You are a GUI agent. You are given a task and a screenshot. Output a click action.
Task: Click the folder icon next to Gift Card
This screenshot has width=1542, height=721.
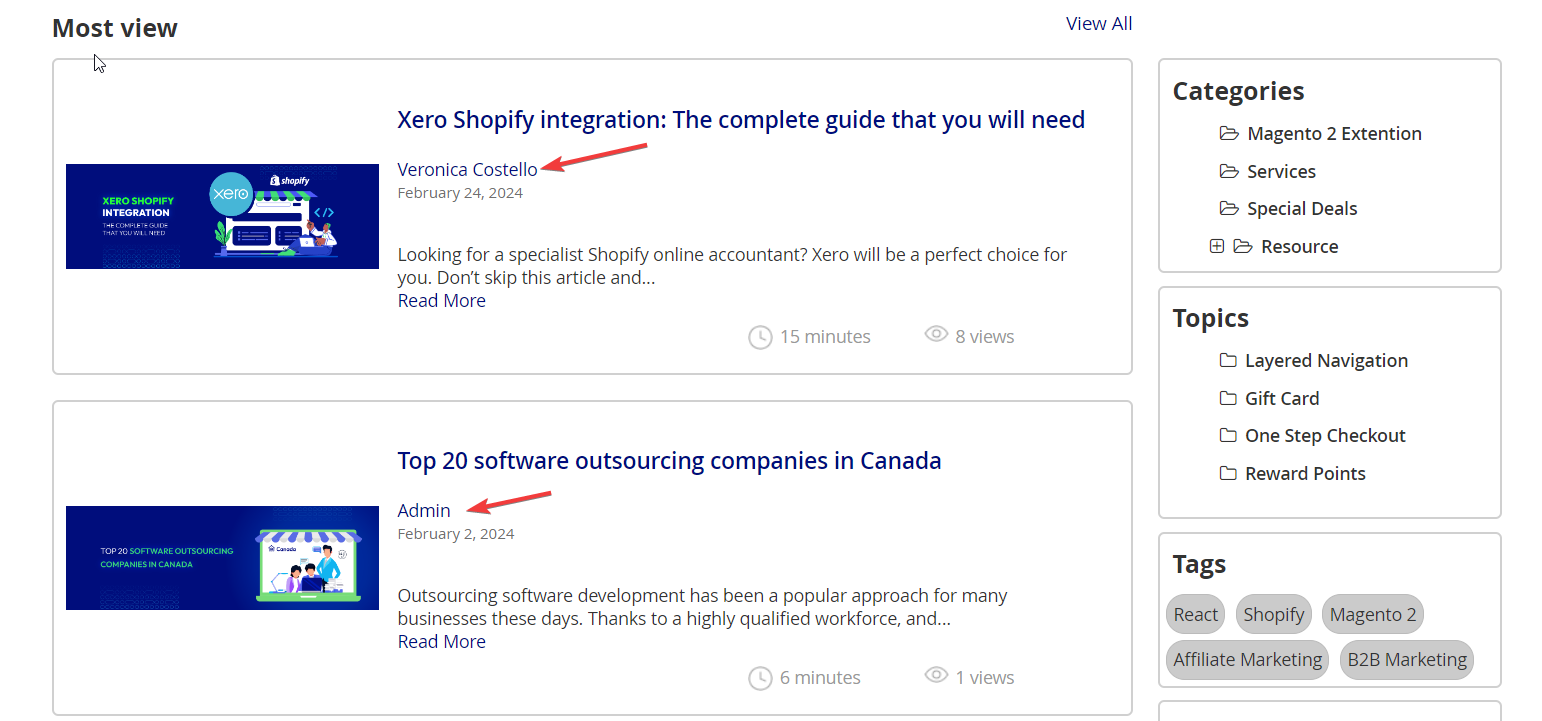(x=1228, y=399)
